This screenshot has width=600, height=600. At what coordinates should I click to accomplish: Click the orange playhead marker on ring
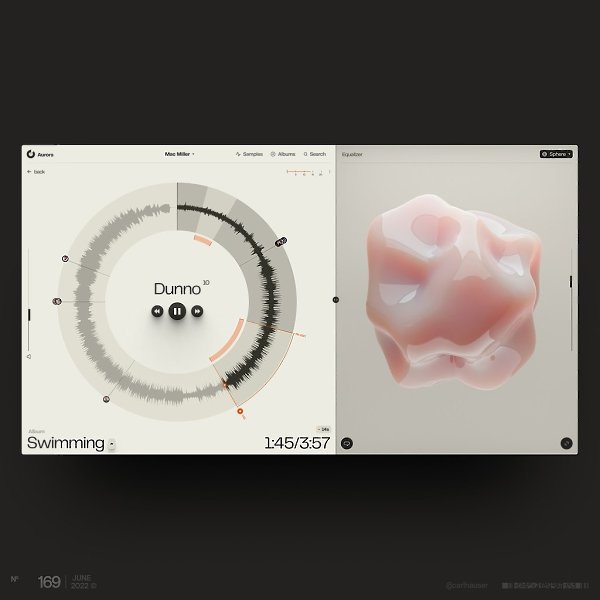[x=240, y=411]
